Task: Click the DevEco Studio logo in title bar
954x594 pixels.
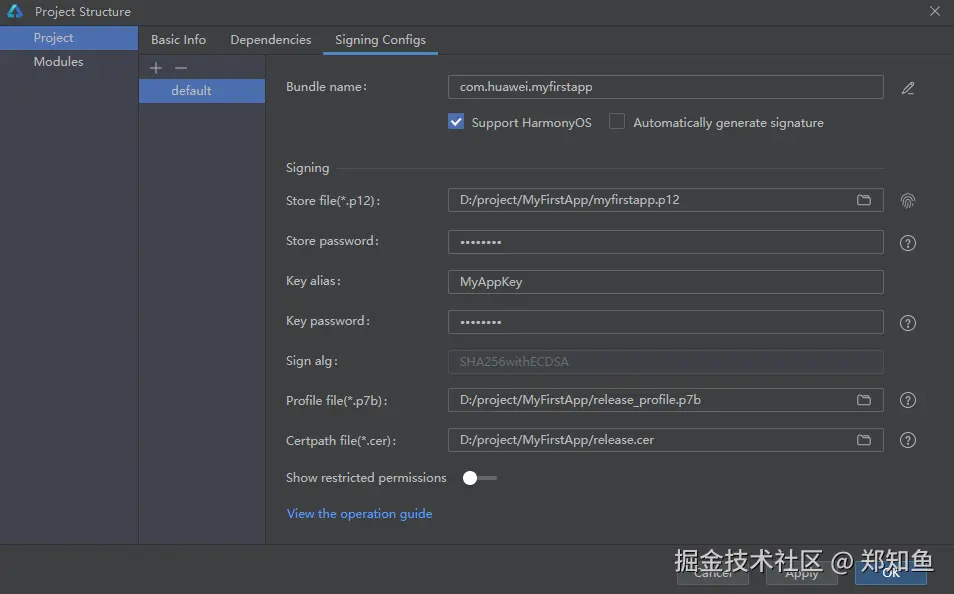Action: 15,12
